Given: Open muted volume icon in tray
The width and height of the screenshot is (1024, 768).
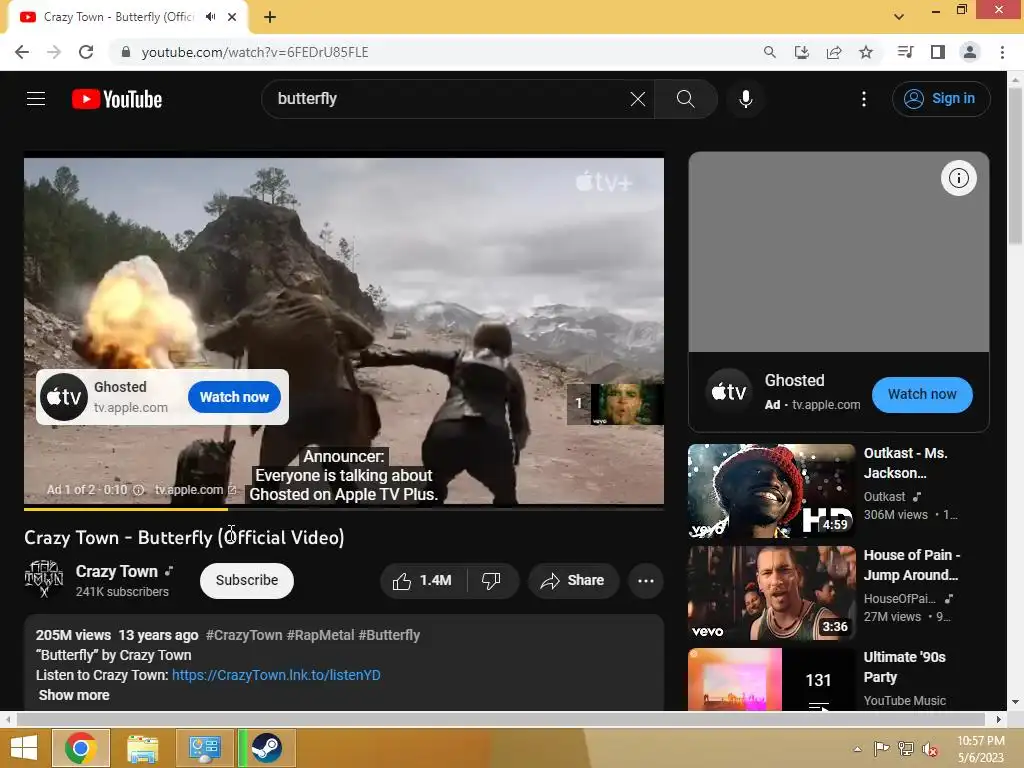Looking at the screenshot, I should click(930, 749).
